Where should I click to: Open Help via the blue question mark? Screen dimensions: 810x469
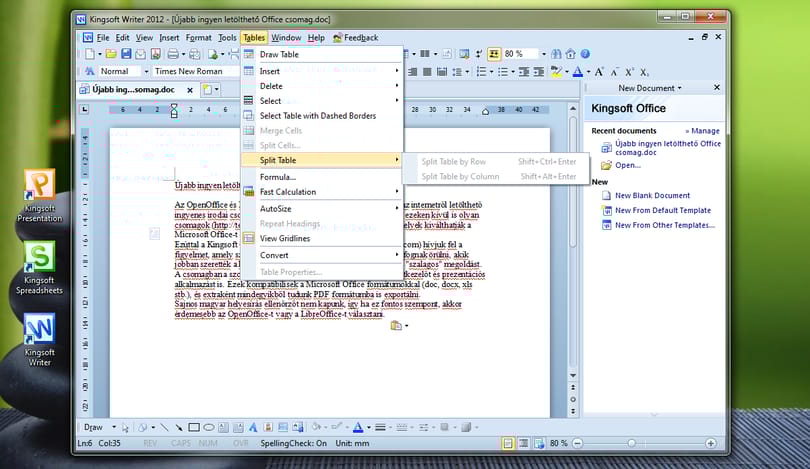coord(585,54)
